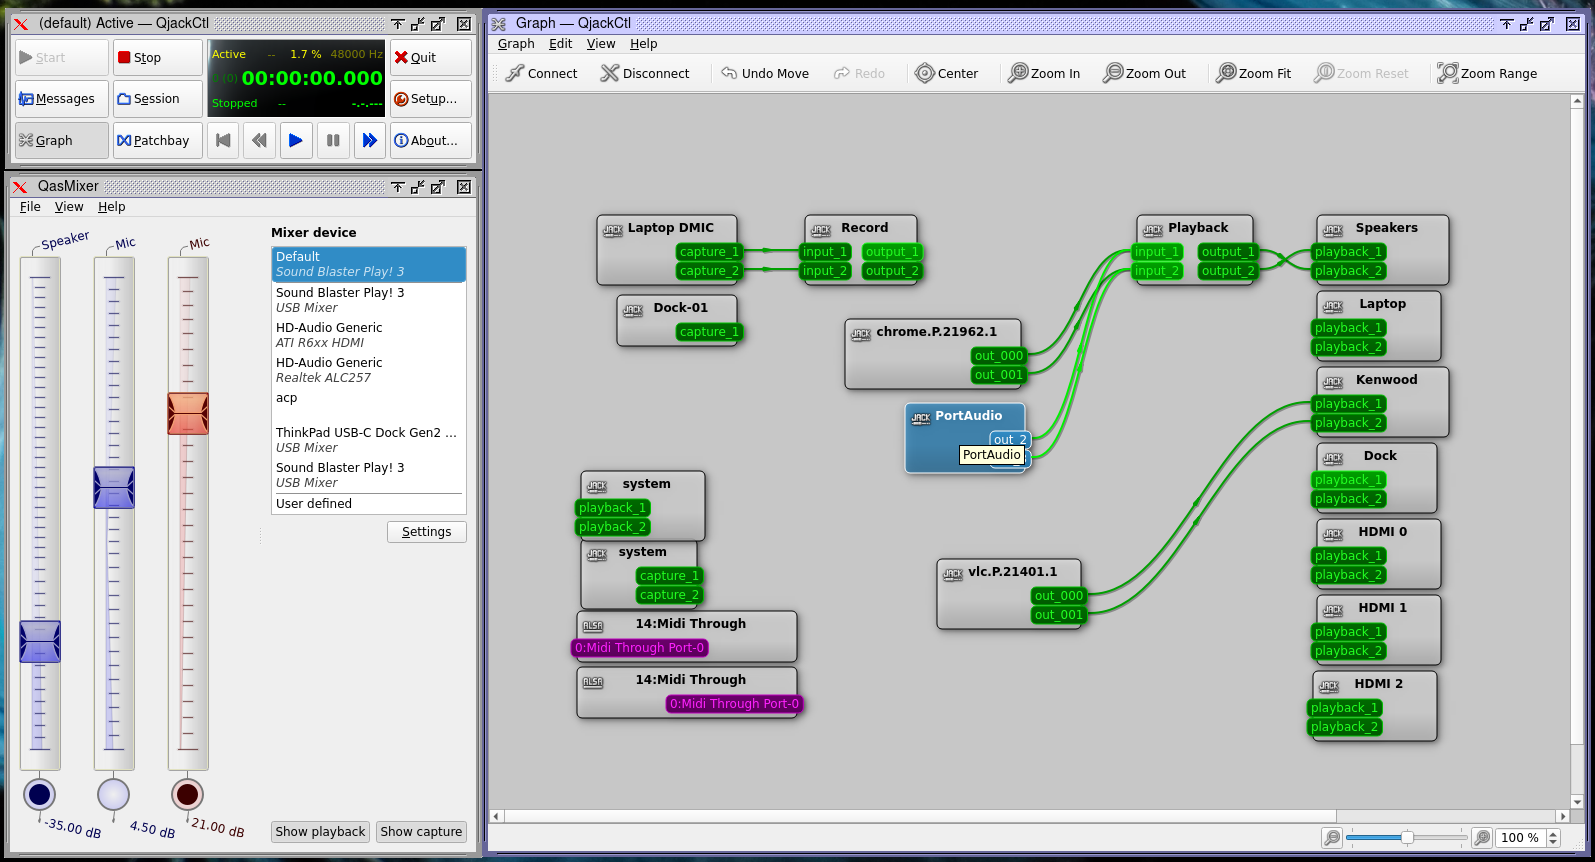Open QasMixer View menu

pyautogui.click(x=69, y=207)
